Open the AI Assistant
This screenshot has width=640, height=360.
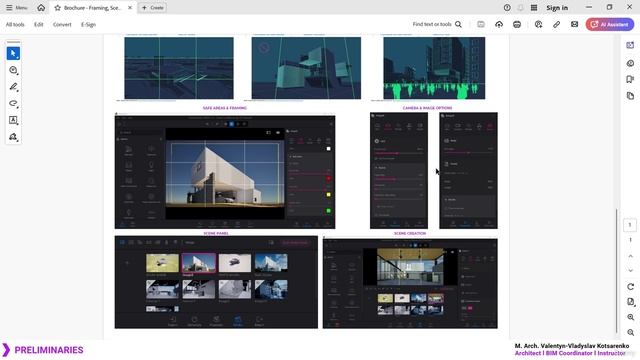tap(610, 24)
